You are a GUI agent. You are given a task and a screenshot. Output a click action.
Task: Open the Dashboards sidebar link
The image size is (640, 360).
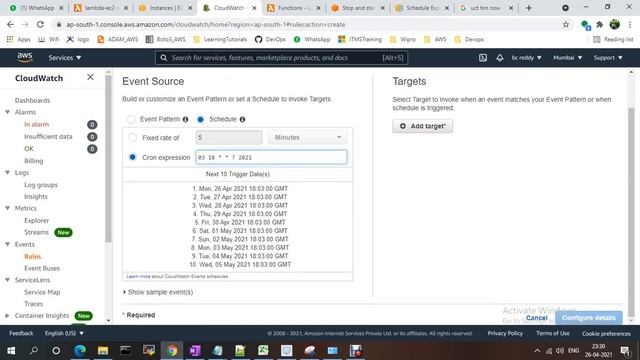(33, 100)
